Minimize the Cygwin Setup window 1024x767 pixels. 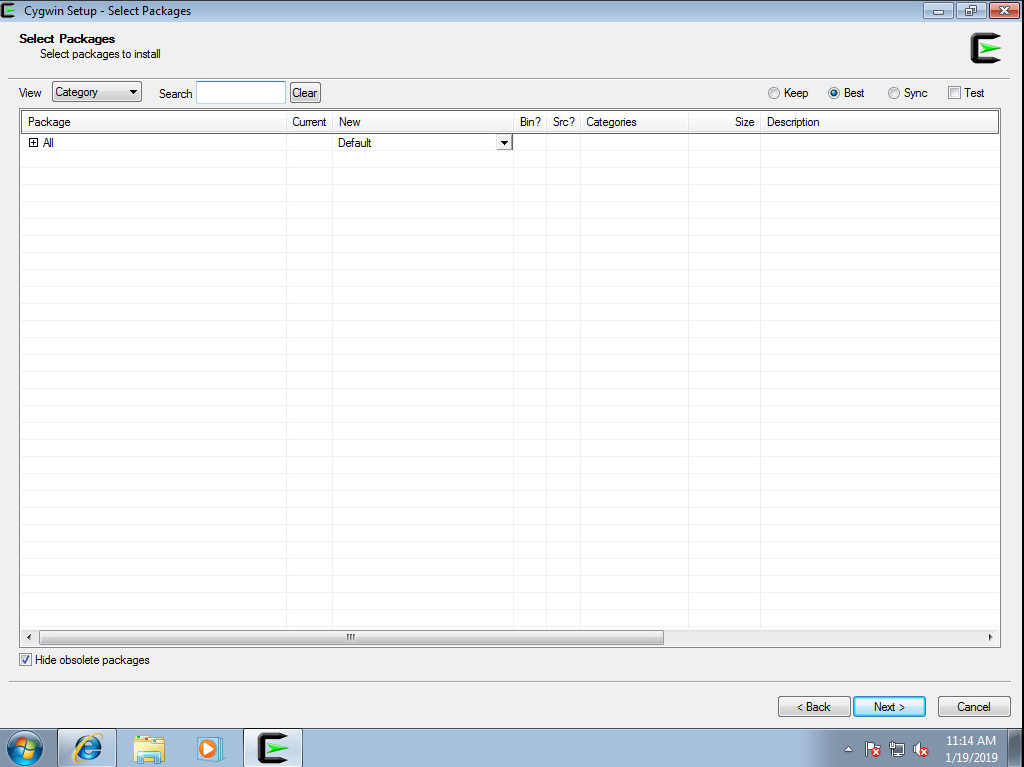[x=938, y=10]
